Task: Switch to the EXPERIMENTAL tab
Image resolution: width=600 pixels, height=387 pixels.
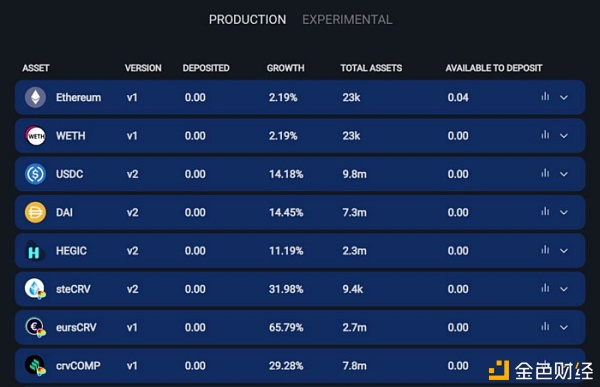Action: pos(347,20)
